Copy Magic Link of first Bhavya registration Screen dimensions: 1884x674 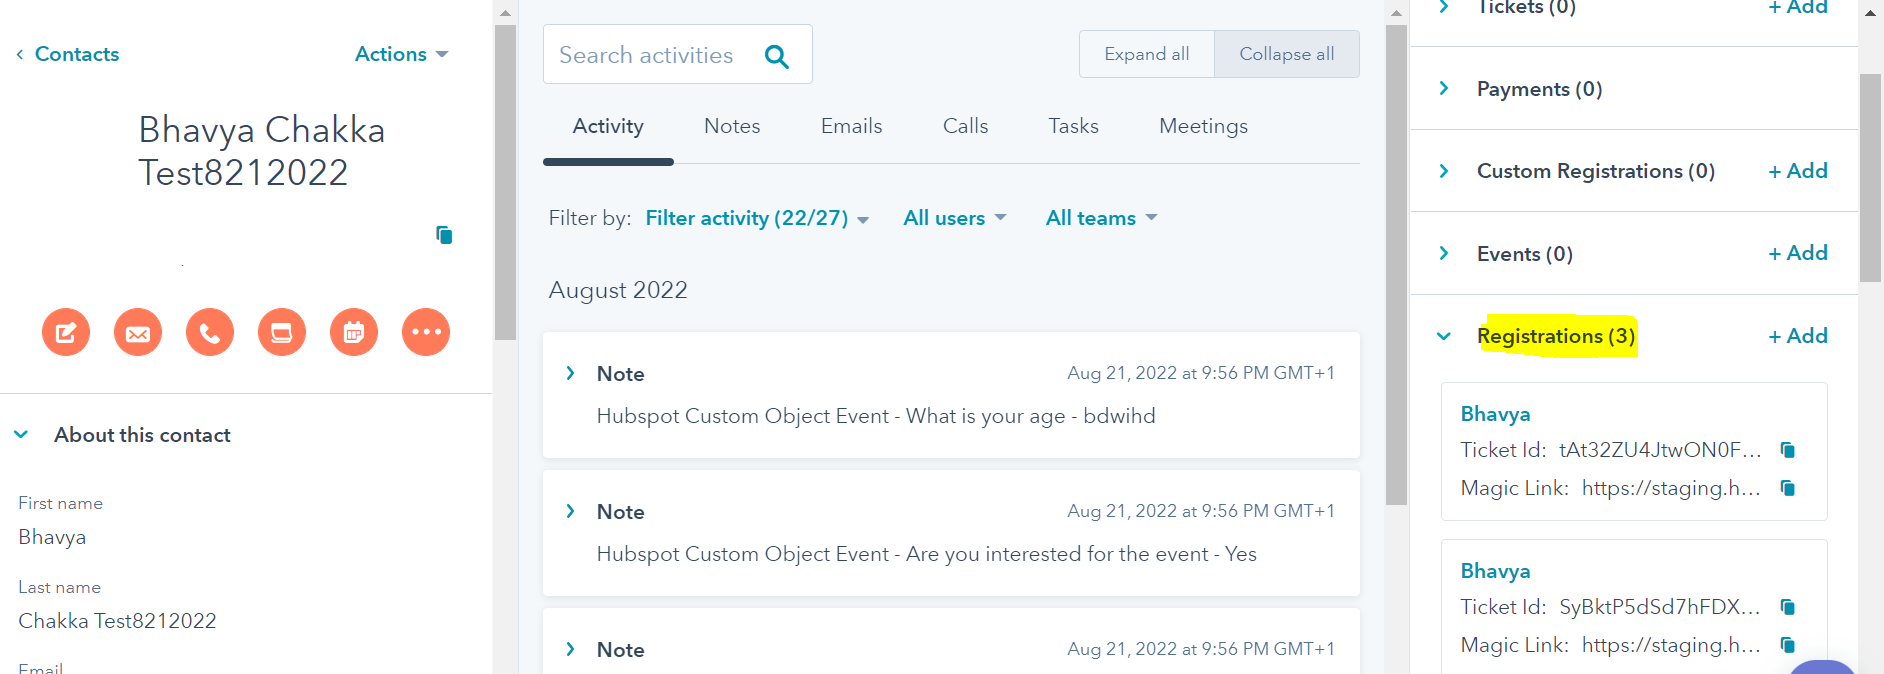click(1788, 488)
